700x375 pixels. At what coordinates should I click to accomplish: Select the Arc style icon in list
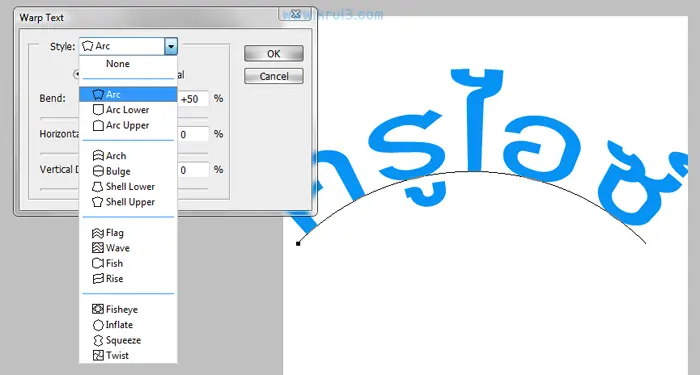[98, 95]
